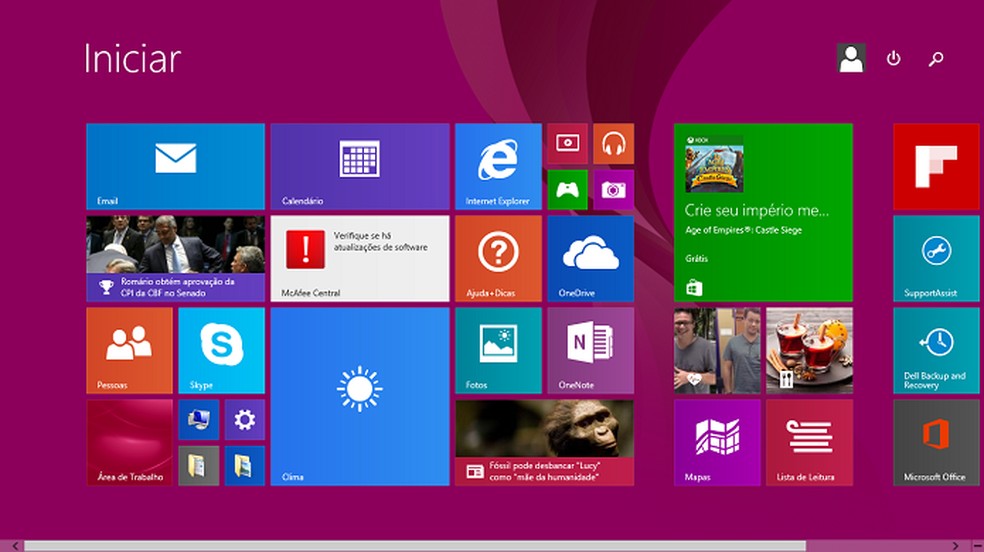Open the Lista de Leitura tile

pos(810,443)
